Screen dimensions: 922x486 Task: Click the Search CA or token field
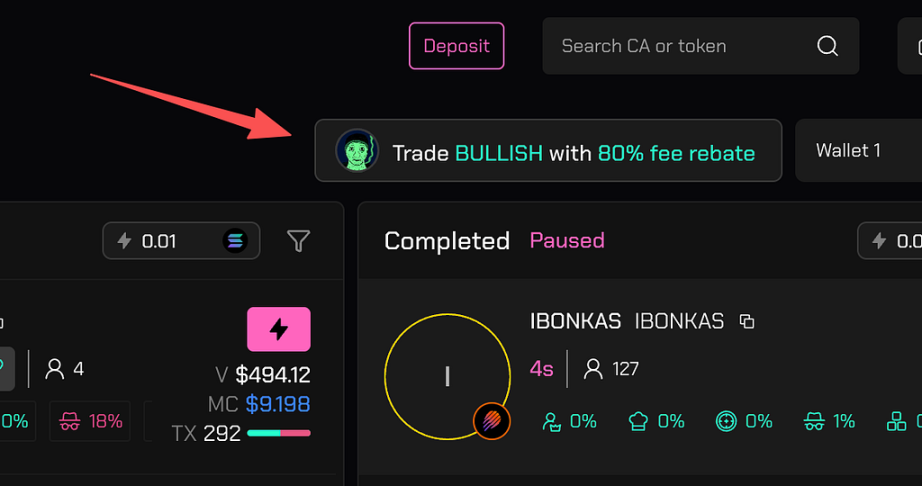point(680,46)
